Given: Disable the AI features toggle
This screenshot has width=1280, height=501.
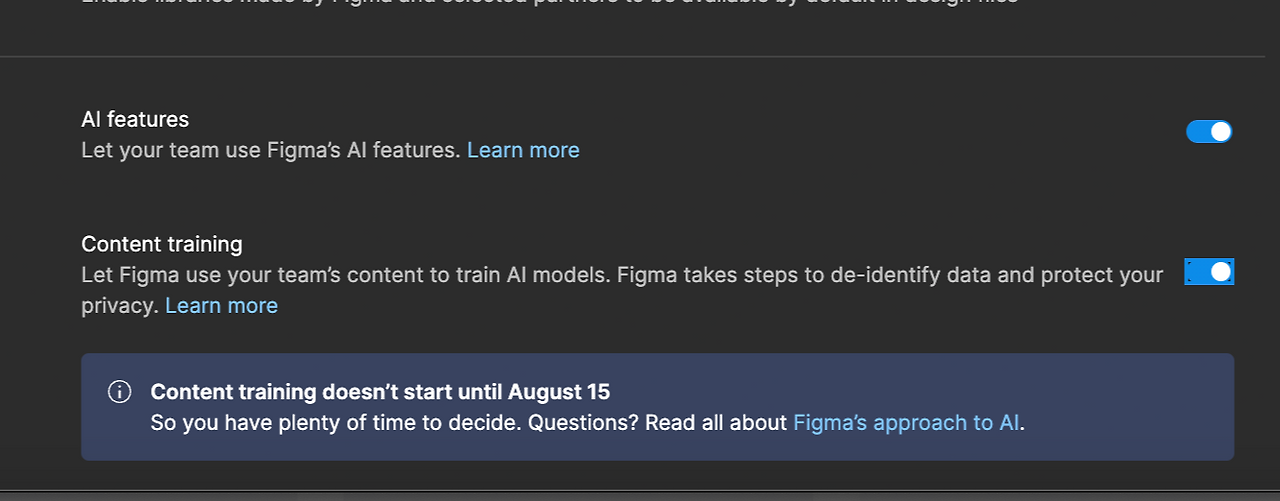Looking at the screenshot, I should pos(1208,132).
